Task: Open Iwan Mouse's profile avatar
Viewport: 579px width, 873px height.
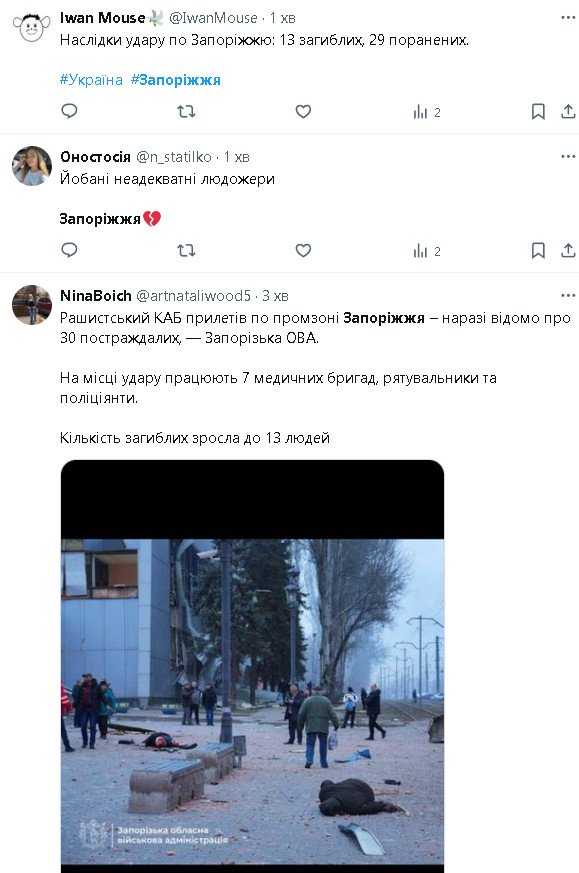Action: 32,27
